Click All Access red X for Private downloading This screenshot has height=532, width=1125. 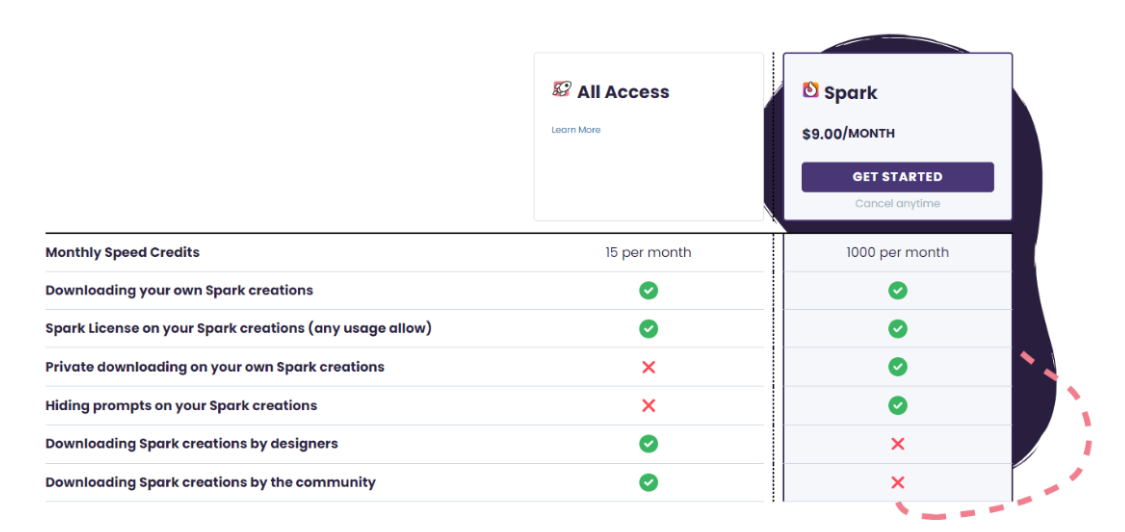point(649,368)
